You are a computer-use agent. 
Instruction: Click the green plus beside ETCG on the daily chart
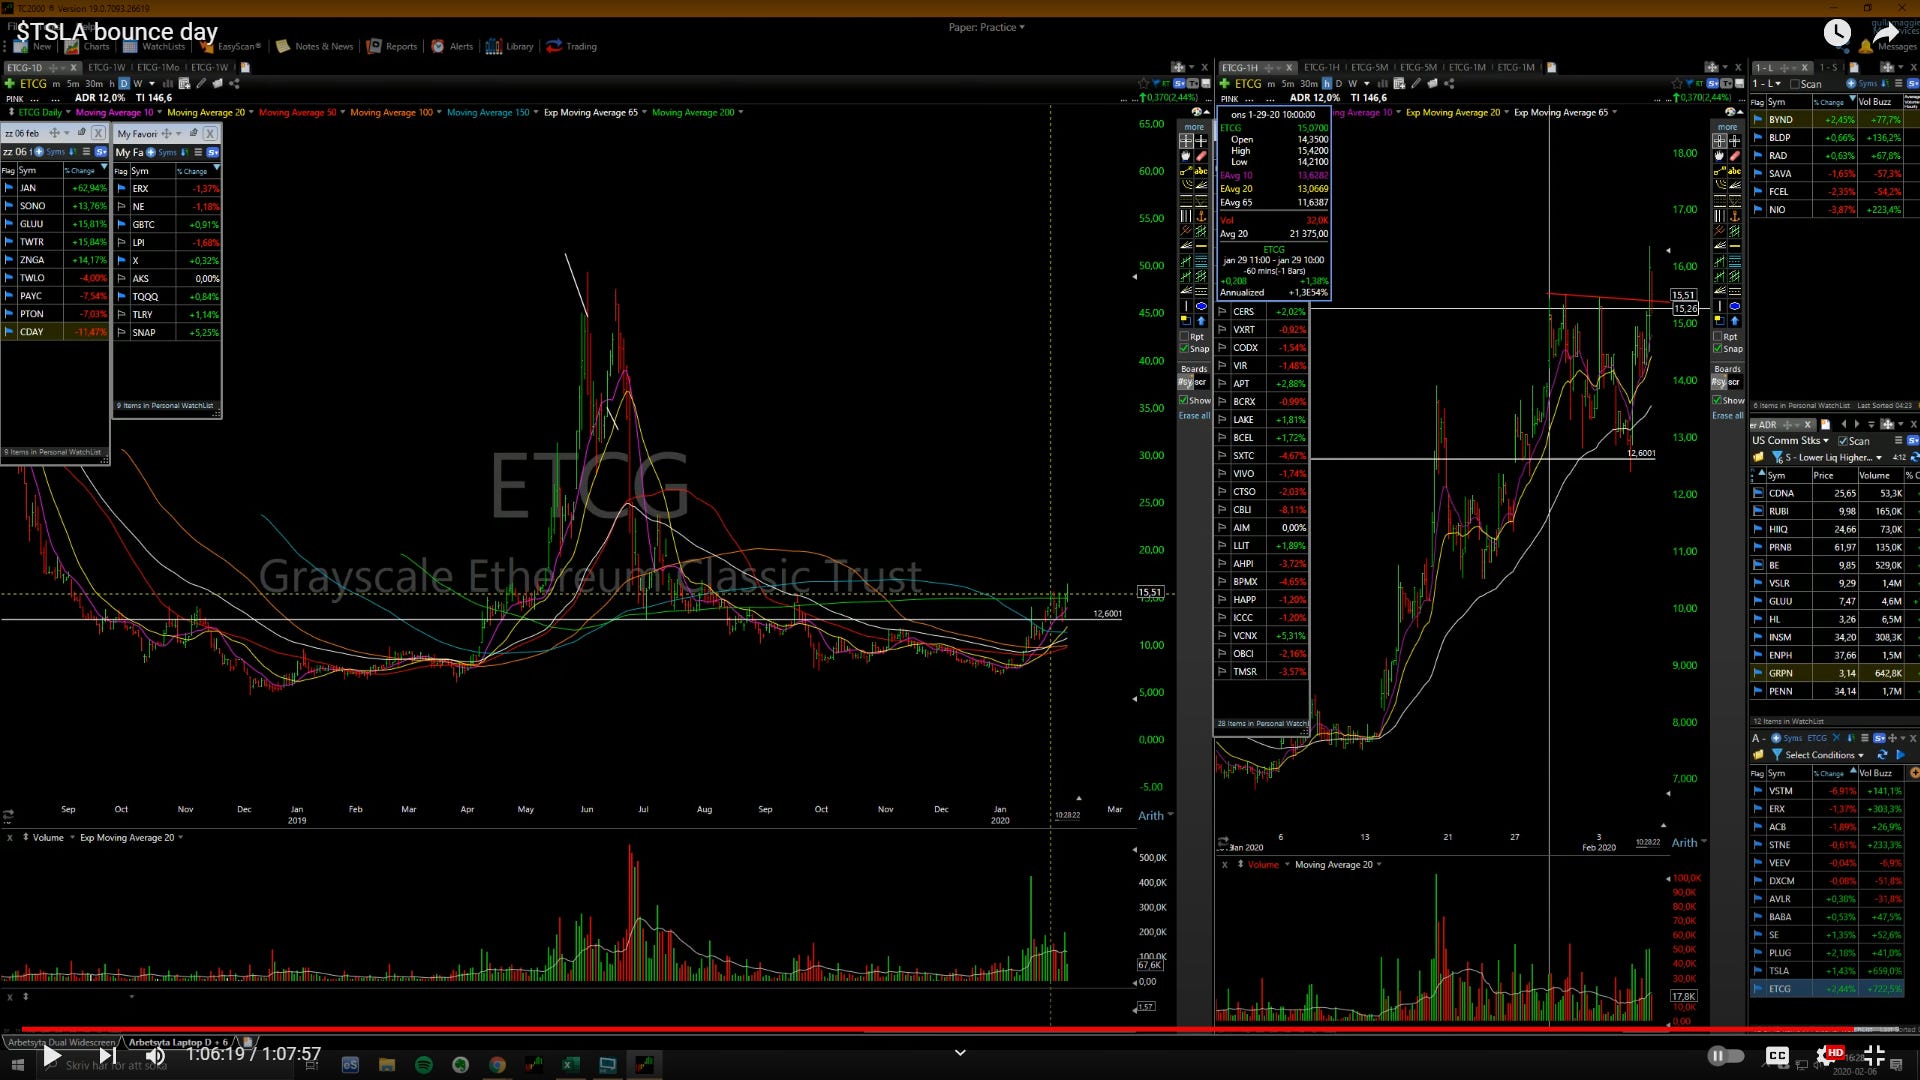(x=10, y=83)
